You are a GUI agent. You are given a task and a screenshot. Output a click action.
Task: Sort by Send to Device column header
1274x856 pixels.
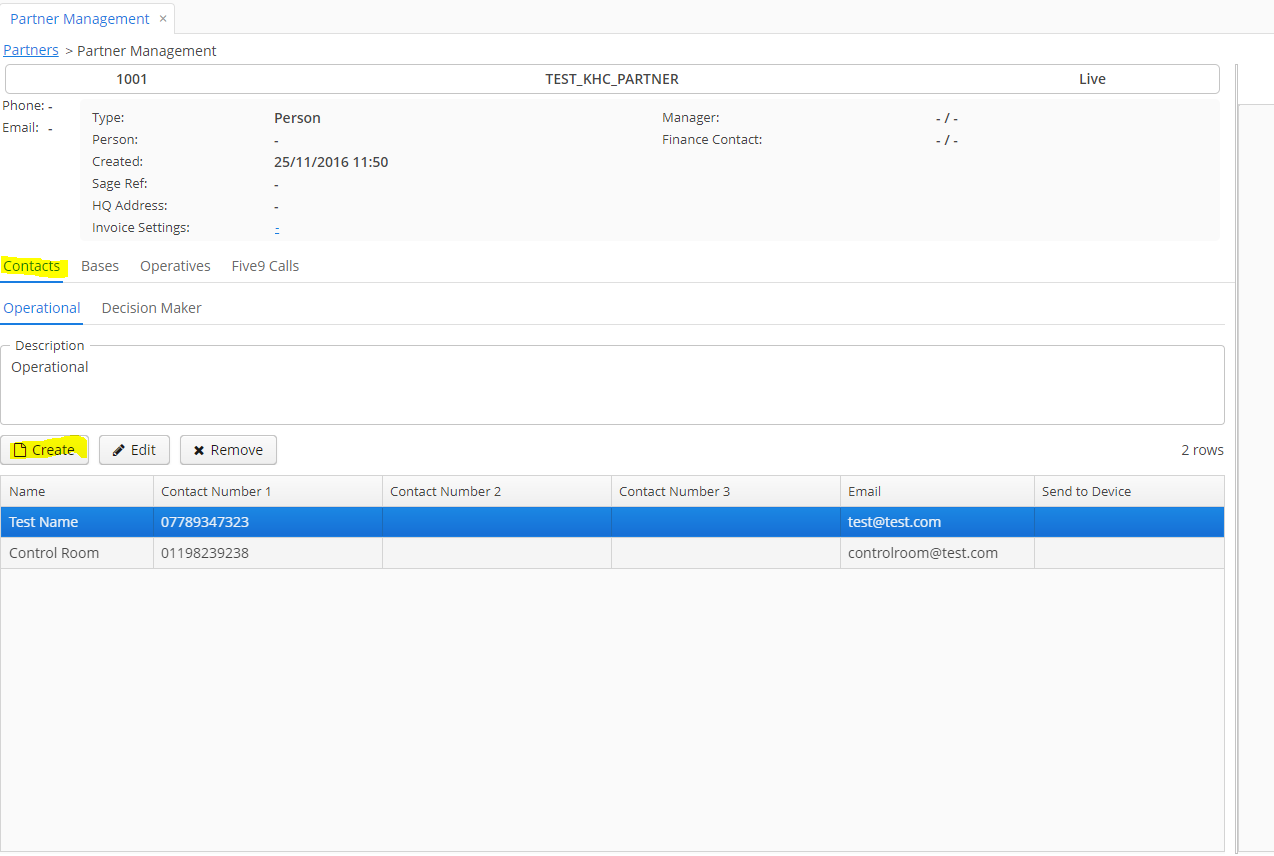pos(1129,491)
